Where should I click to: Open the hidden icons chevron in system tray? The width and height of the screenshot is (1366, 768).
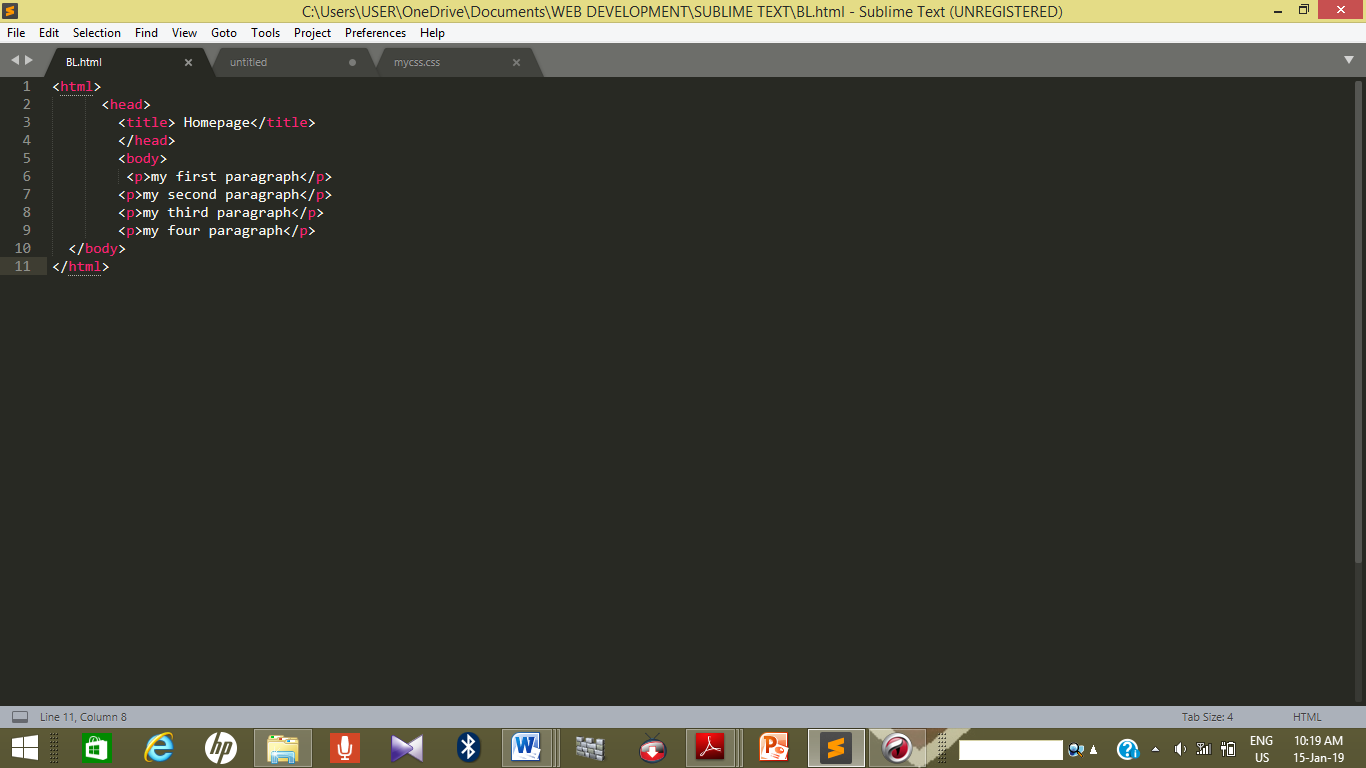[1157, 748]
